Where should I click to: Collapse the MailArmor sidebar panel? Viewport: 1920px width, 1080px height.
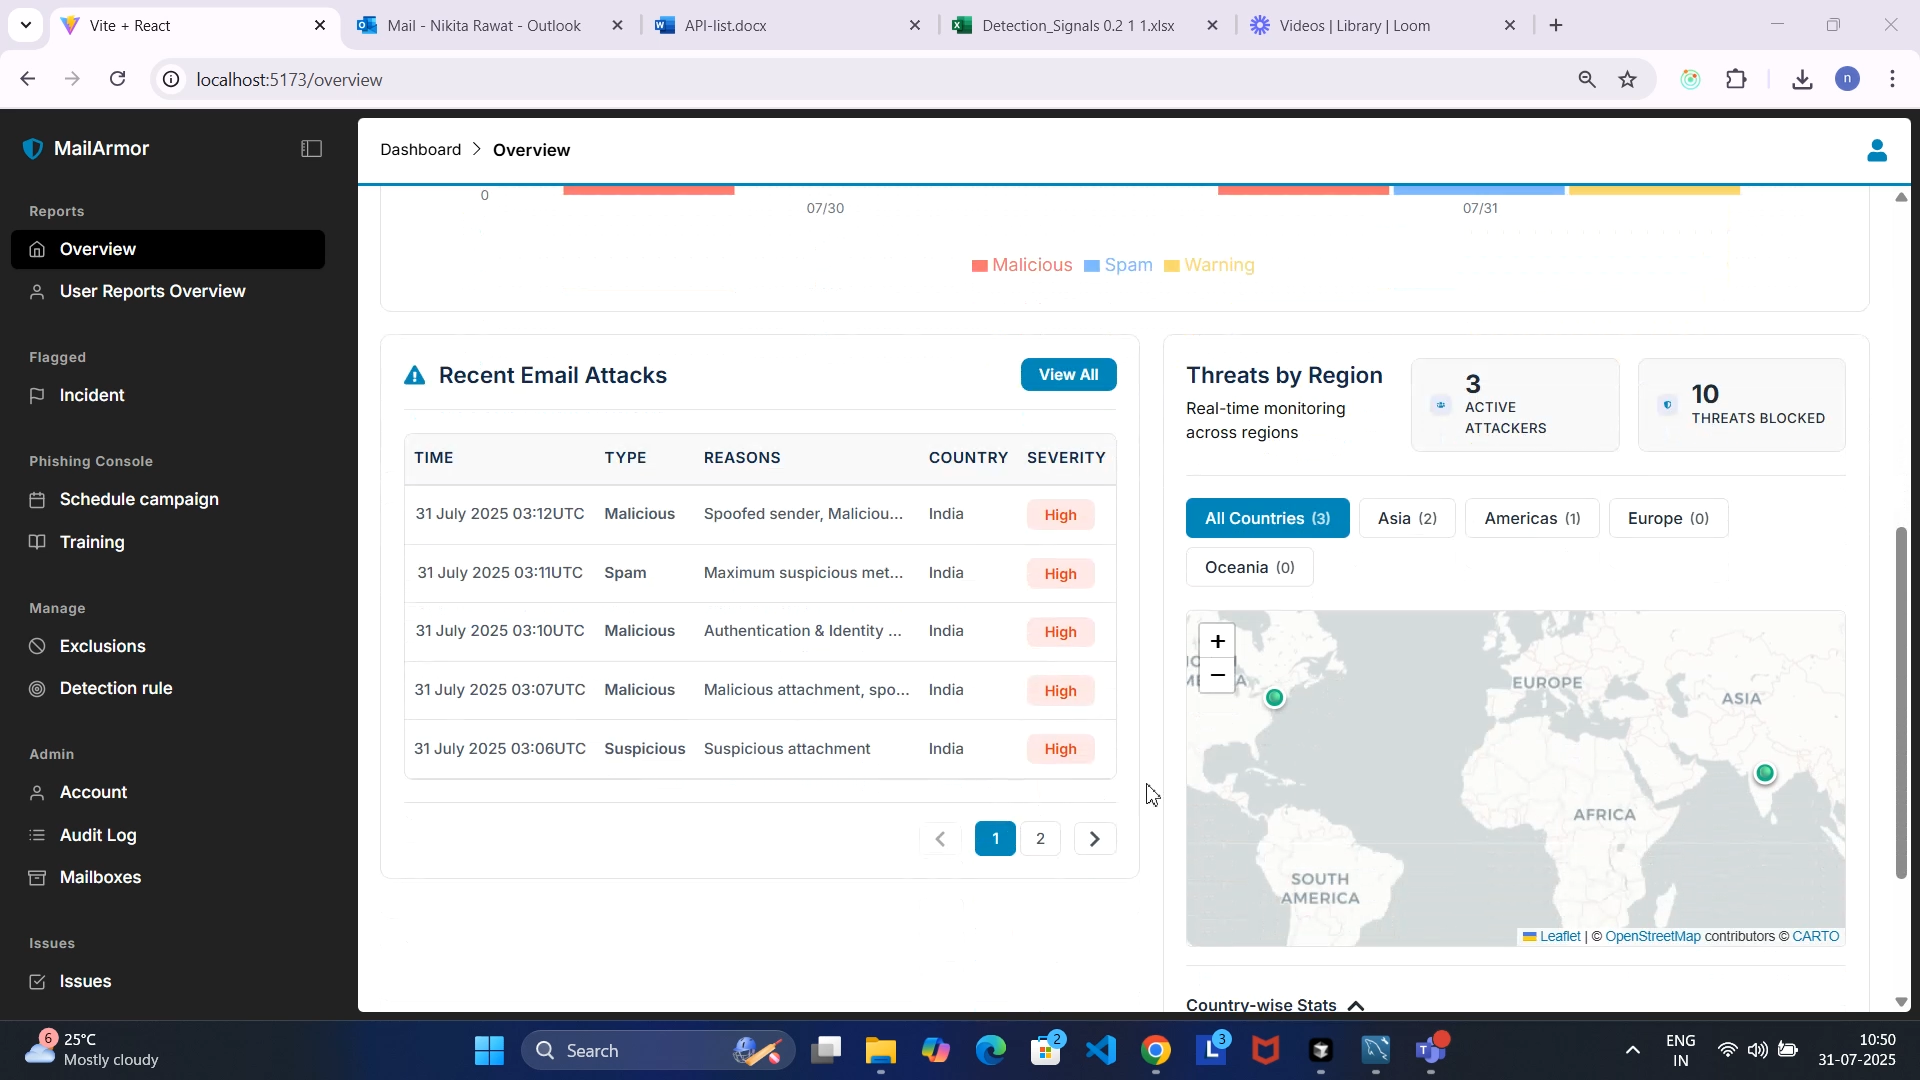tap(311, 148)
